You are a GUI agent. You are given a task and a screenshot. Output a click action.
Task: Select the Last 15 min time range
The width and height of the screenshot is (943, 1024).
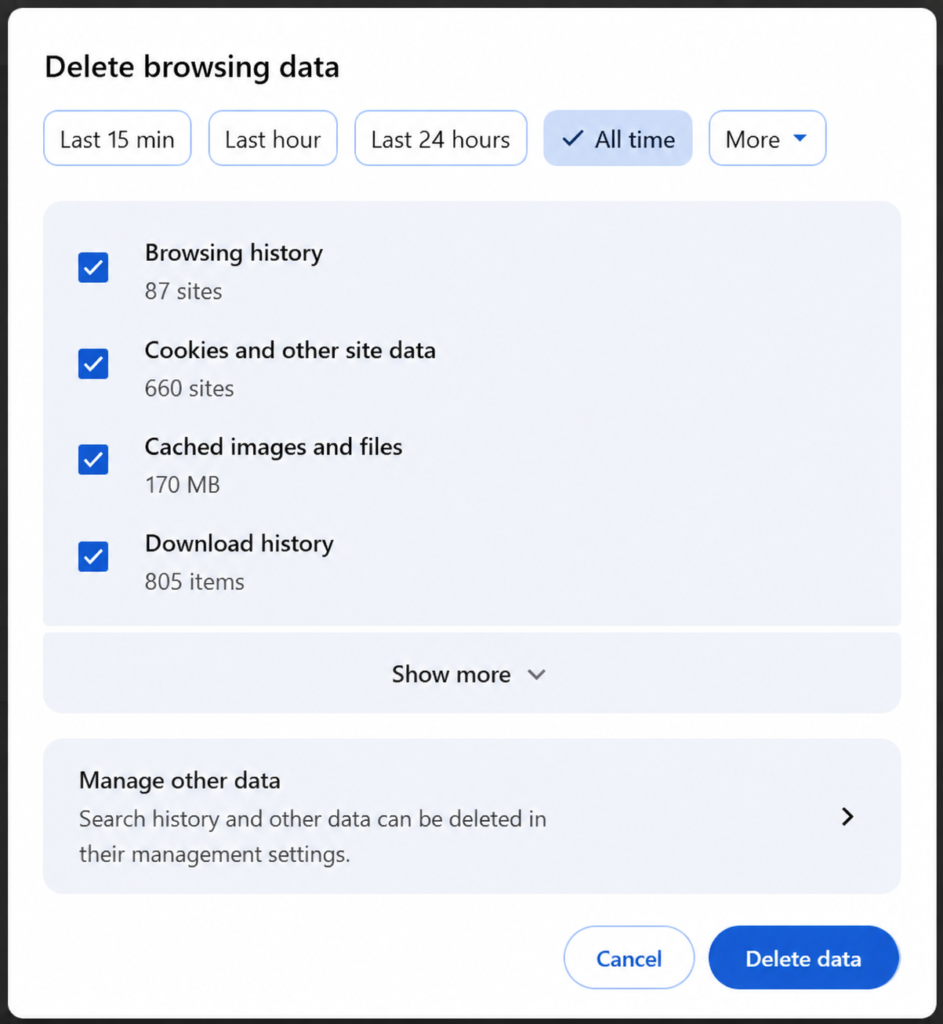coord(118,138)
